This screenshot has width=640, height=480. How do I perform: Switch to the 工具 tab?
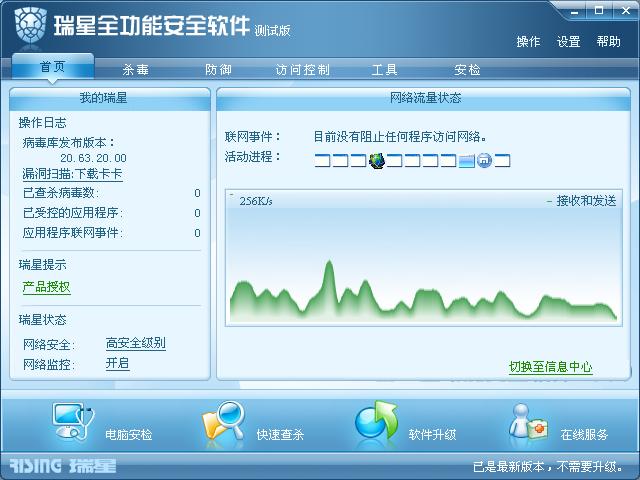[x=384, y=70]
